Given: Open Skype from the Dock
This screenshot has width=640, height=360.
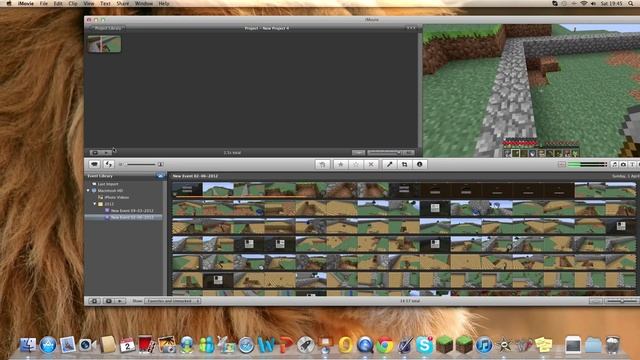Looking at the screenshot, I should click(424, 345).
